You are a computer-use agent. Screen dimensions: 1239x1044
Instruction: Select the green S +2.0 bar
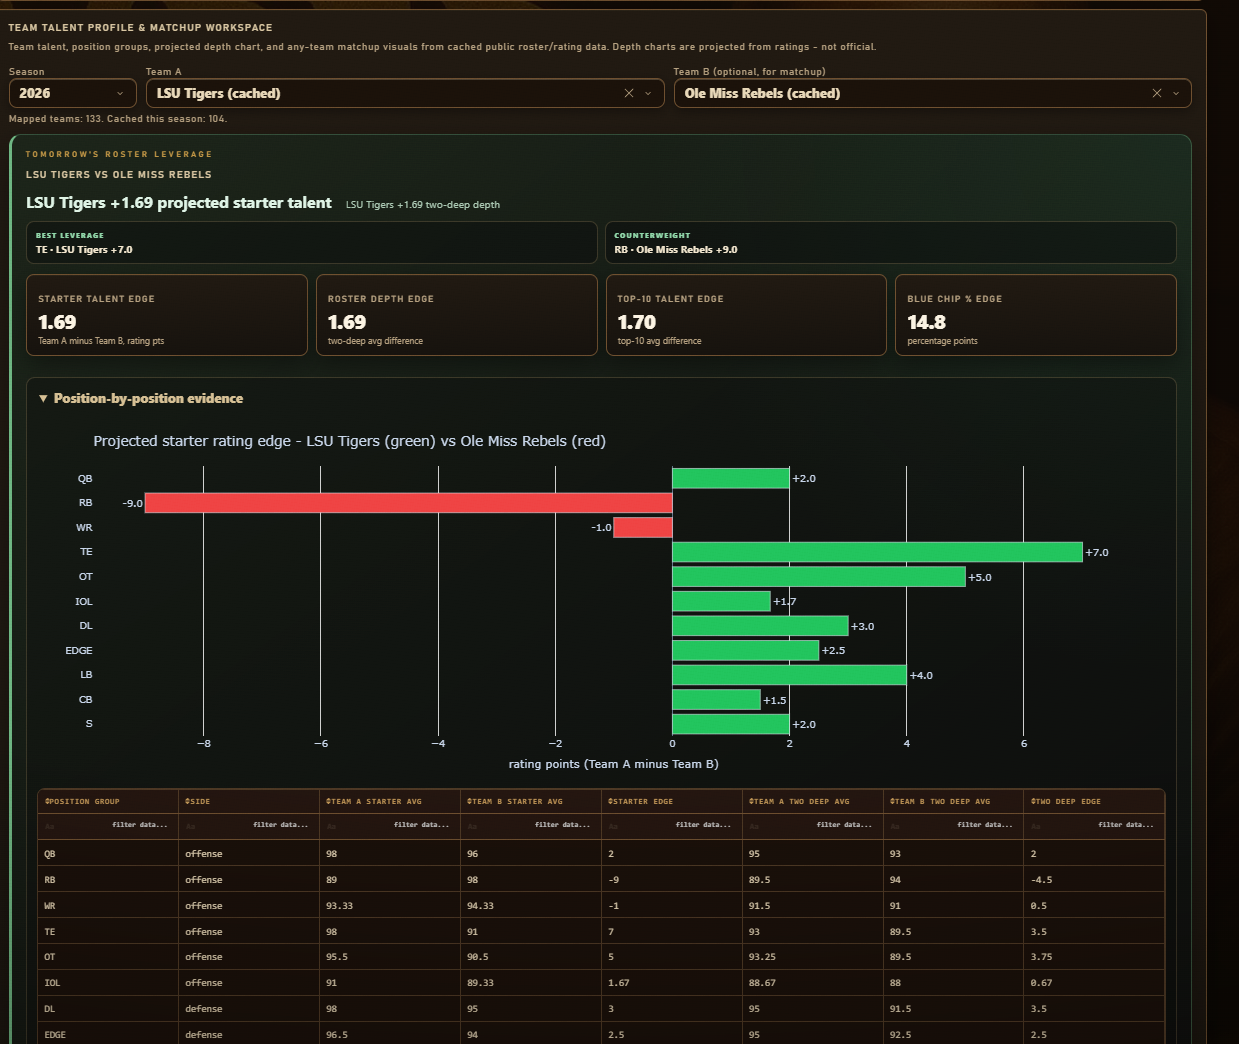pos(731,724)
